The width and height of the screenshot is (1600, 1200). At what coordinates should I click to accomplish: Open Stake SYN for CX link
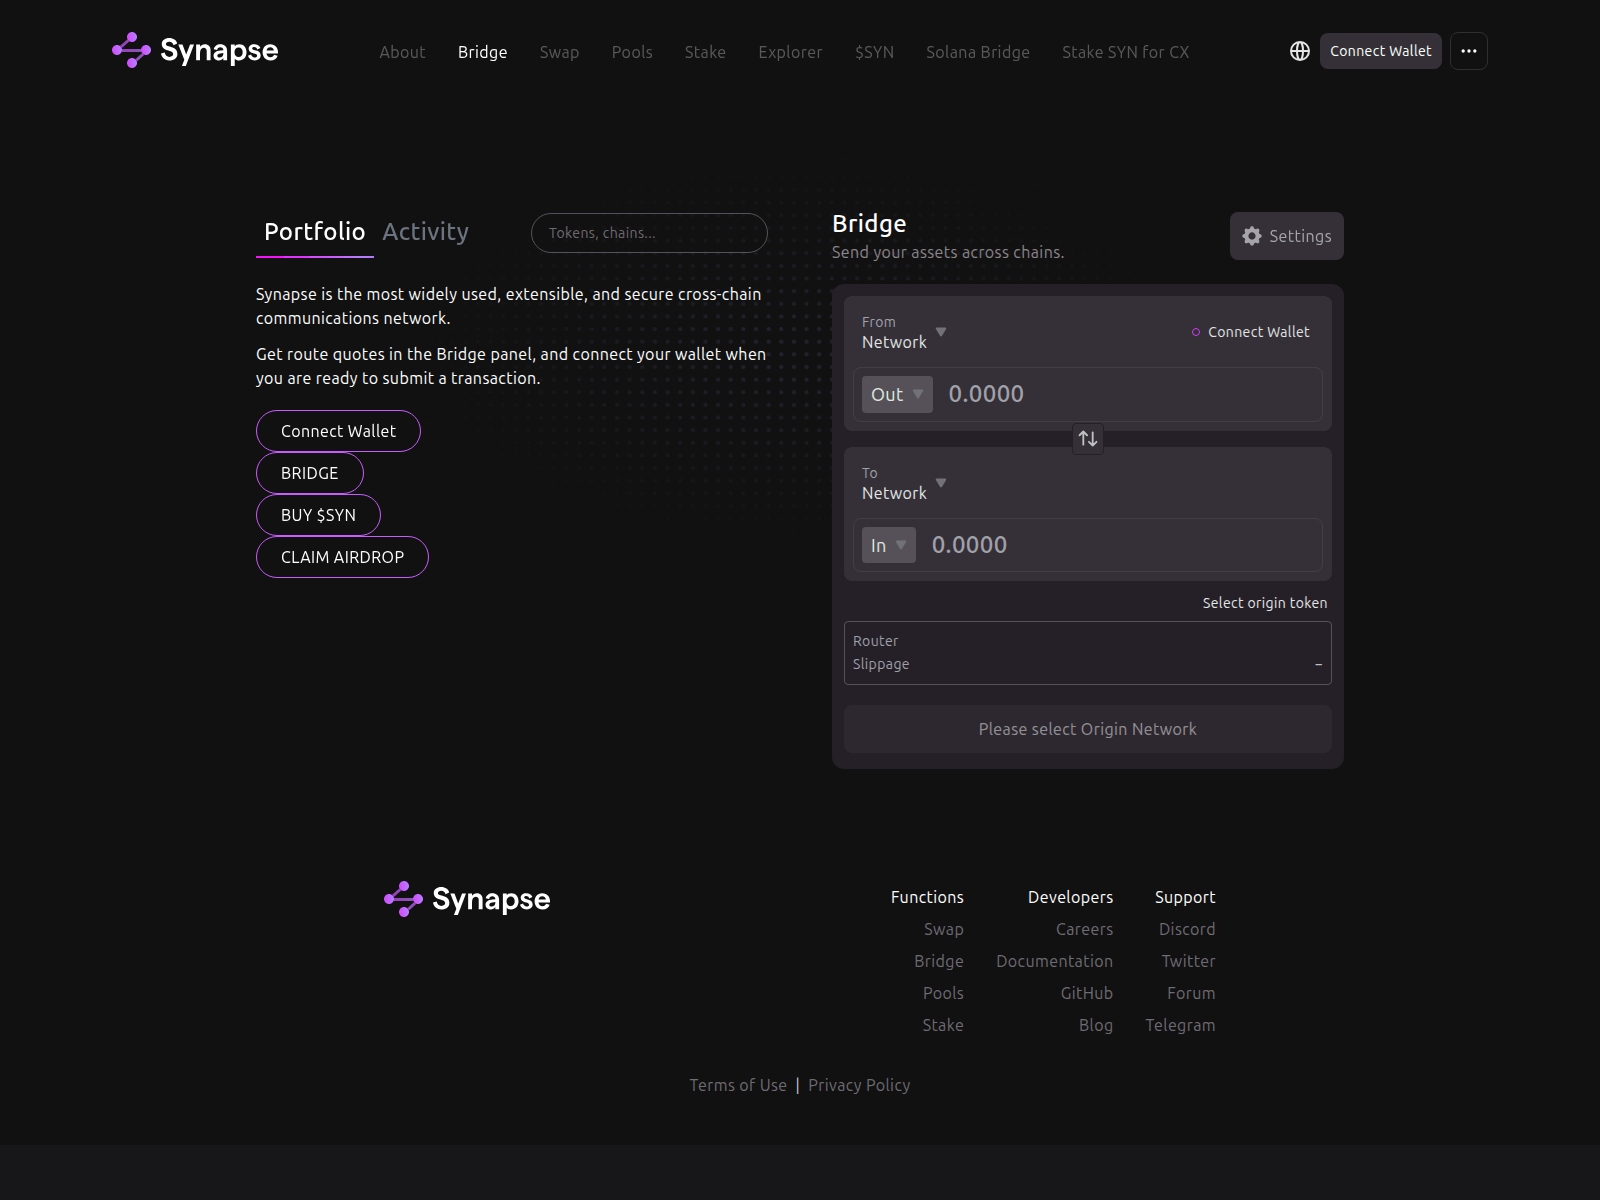point(1125,52)
